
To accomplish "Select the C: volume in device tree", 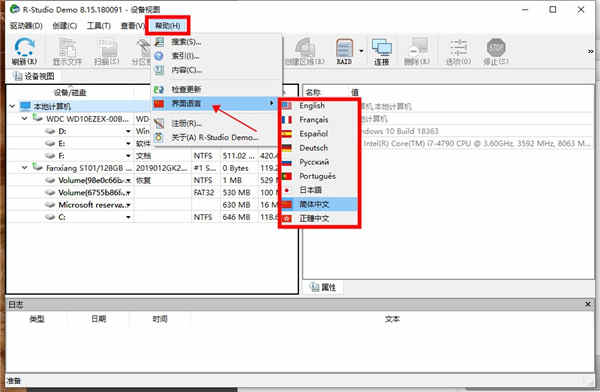I will click(x=62, y=217).
